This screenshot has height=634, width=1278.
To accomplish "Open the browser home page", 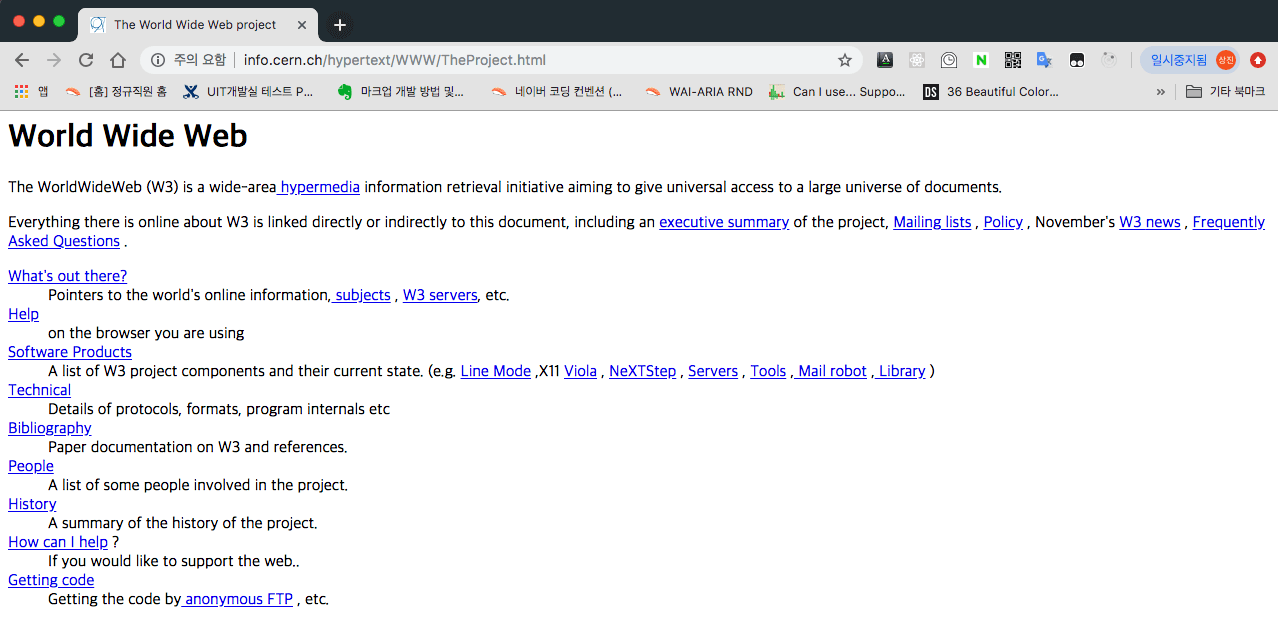I will pos(118,60).
